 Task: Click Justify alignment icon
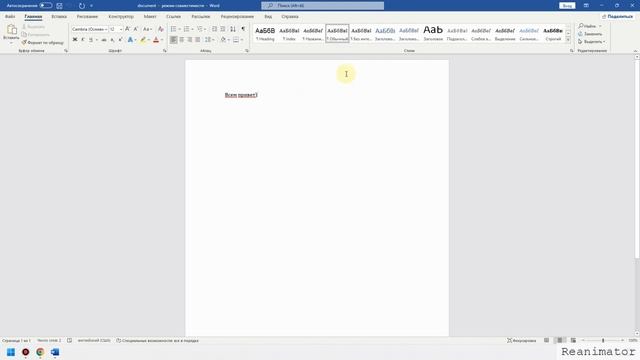tap(198, 40)
